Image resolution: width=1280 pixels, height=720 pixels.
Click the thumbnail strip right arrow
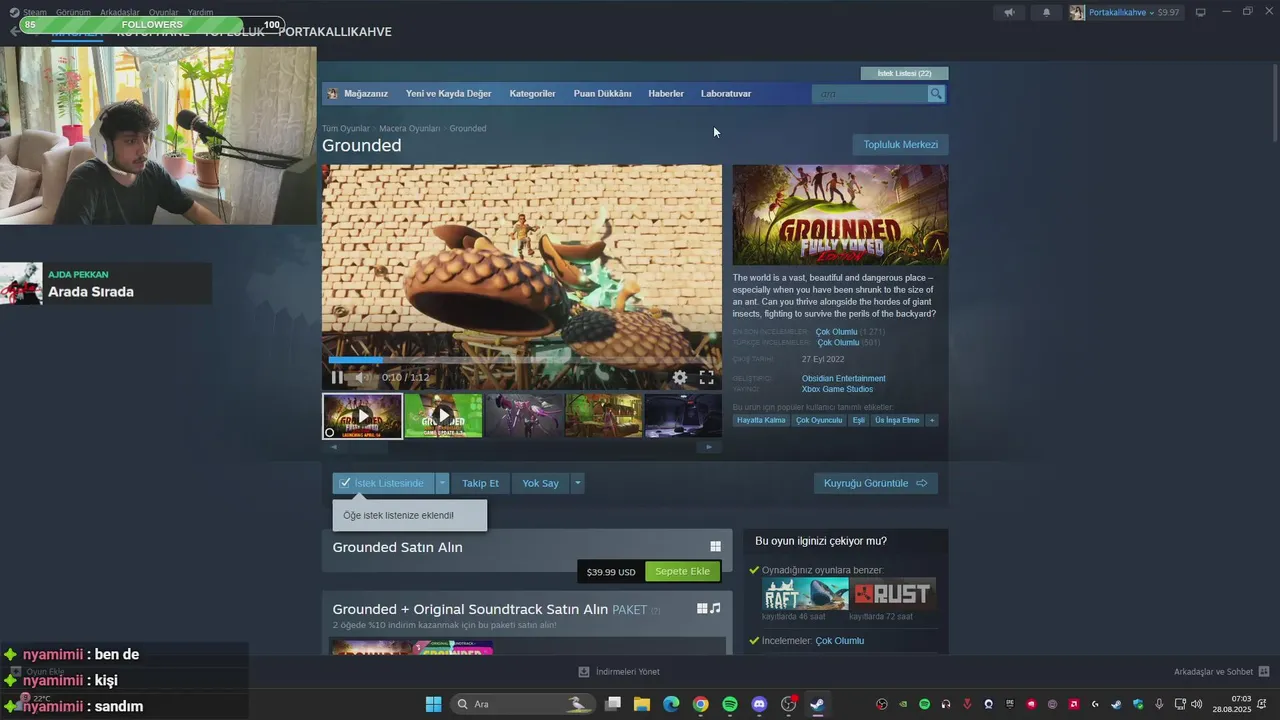709,447
